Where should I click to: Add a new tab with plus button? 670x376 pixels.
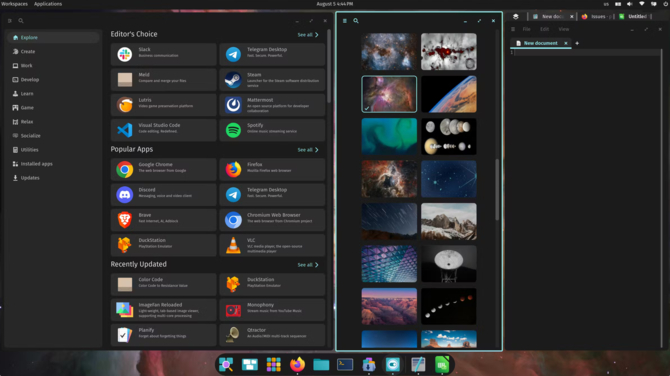click(577, 43)
